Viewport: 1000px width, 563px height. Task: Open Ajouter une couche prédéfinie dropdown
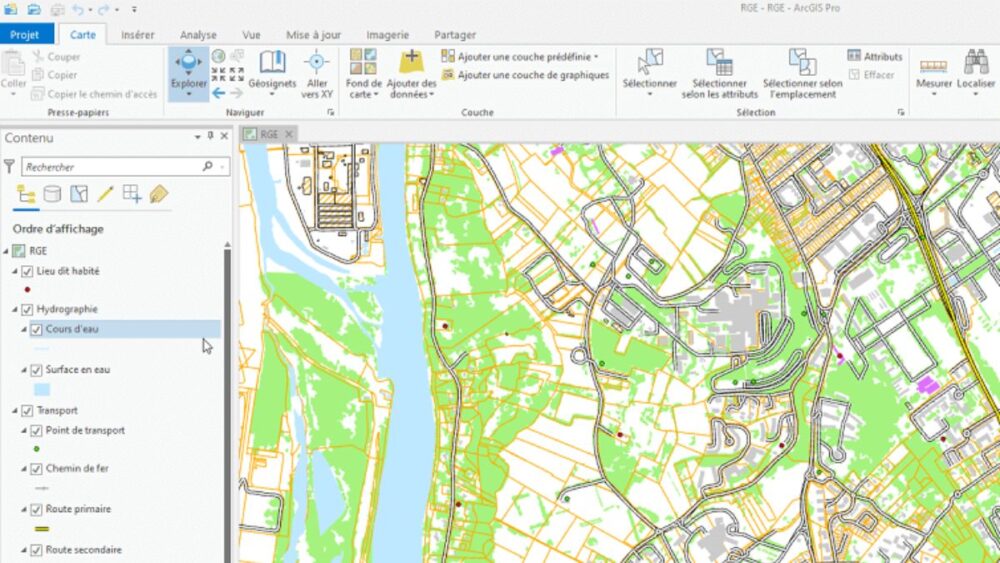click(x=520, y=57)
